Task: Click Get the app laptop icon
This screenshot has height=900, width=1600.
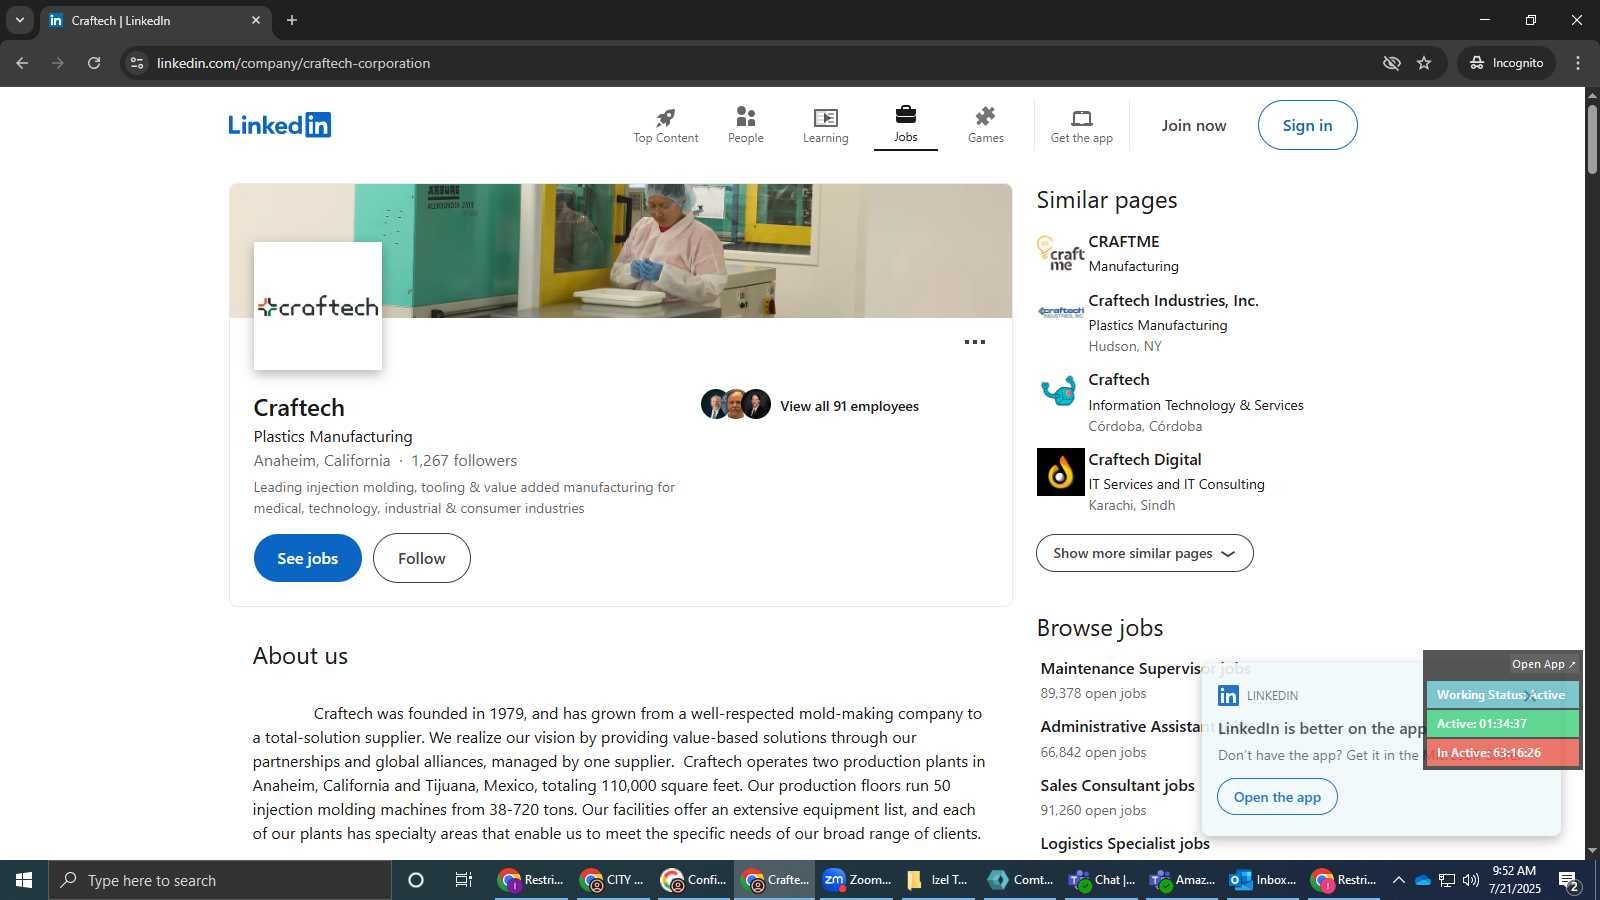Action: pos(1081,118)
